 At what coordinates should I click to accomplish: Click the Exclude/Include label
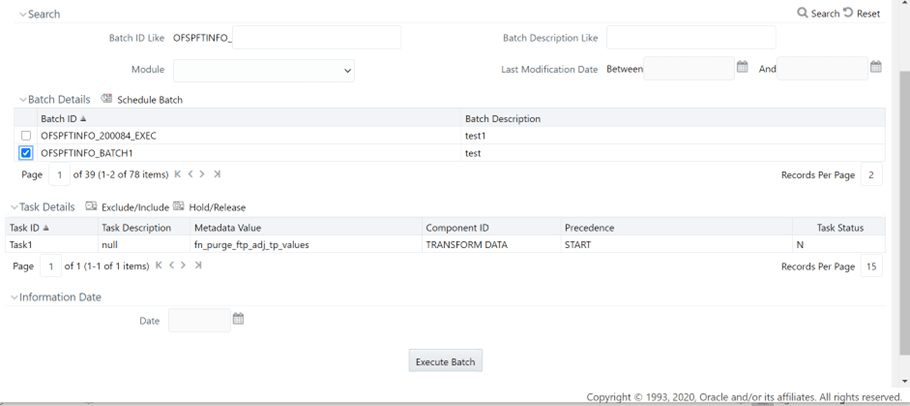pyautogui.click(x=135, y=207)
